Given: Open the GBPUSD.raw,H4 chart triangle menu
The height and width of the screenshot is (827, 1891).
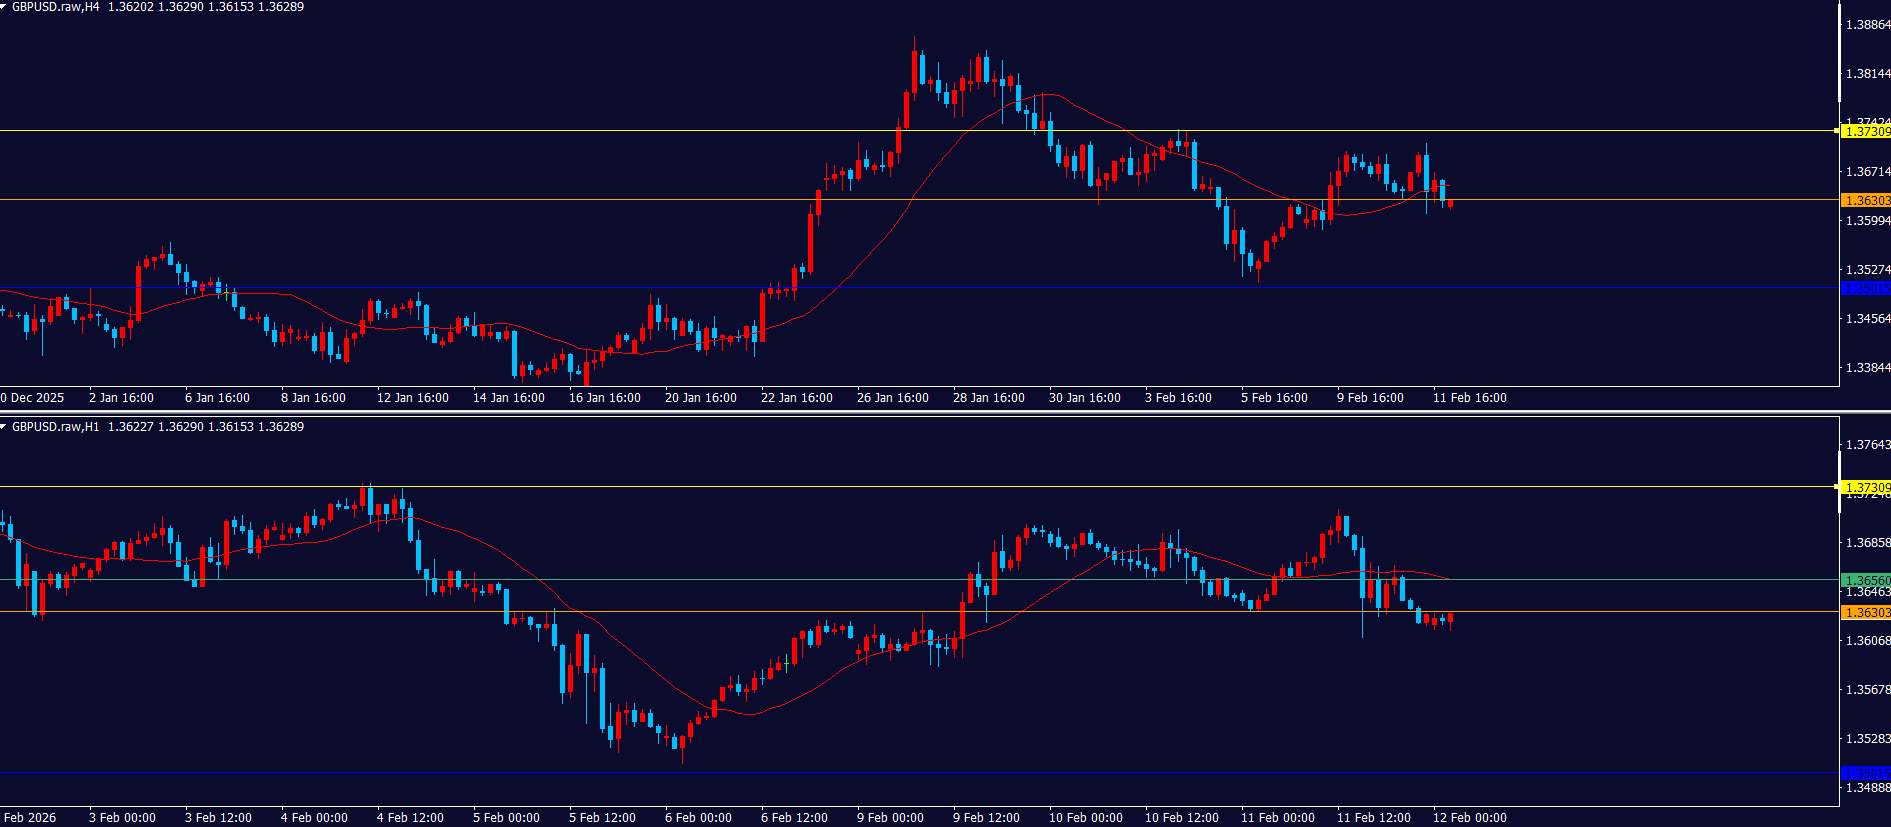Looking at the screenshot, I should coord(4,7).
